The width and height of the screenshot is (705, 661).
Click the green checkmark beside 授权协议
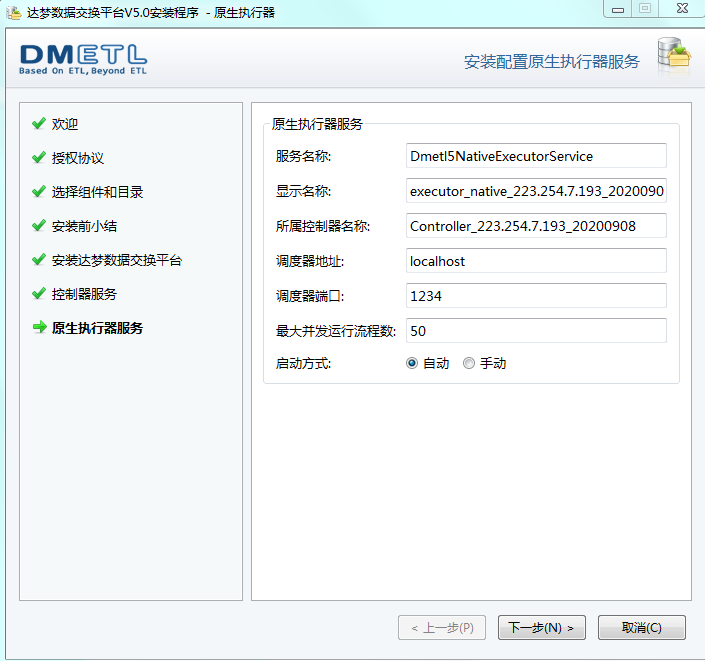pos(39,157)
